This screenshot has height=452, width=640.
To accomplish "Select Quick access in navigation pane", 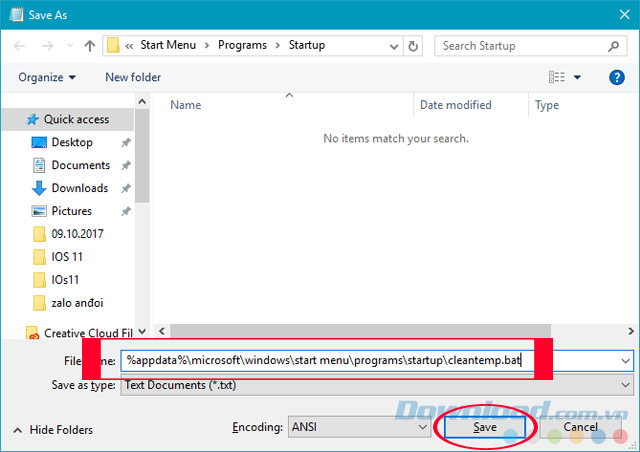I will point(68,119).
